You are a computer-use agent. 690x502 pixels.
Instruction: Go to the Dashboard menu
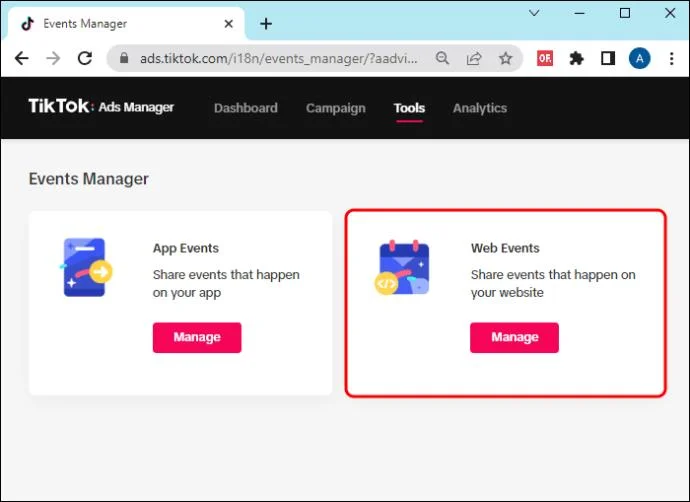point(246,108)
